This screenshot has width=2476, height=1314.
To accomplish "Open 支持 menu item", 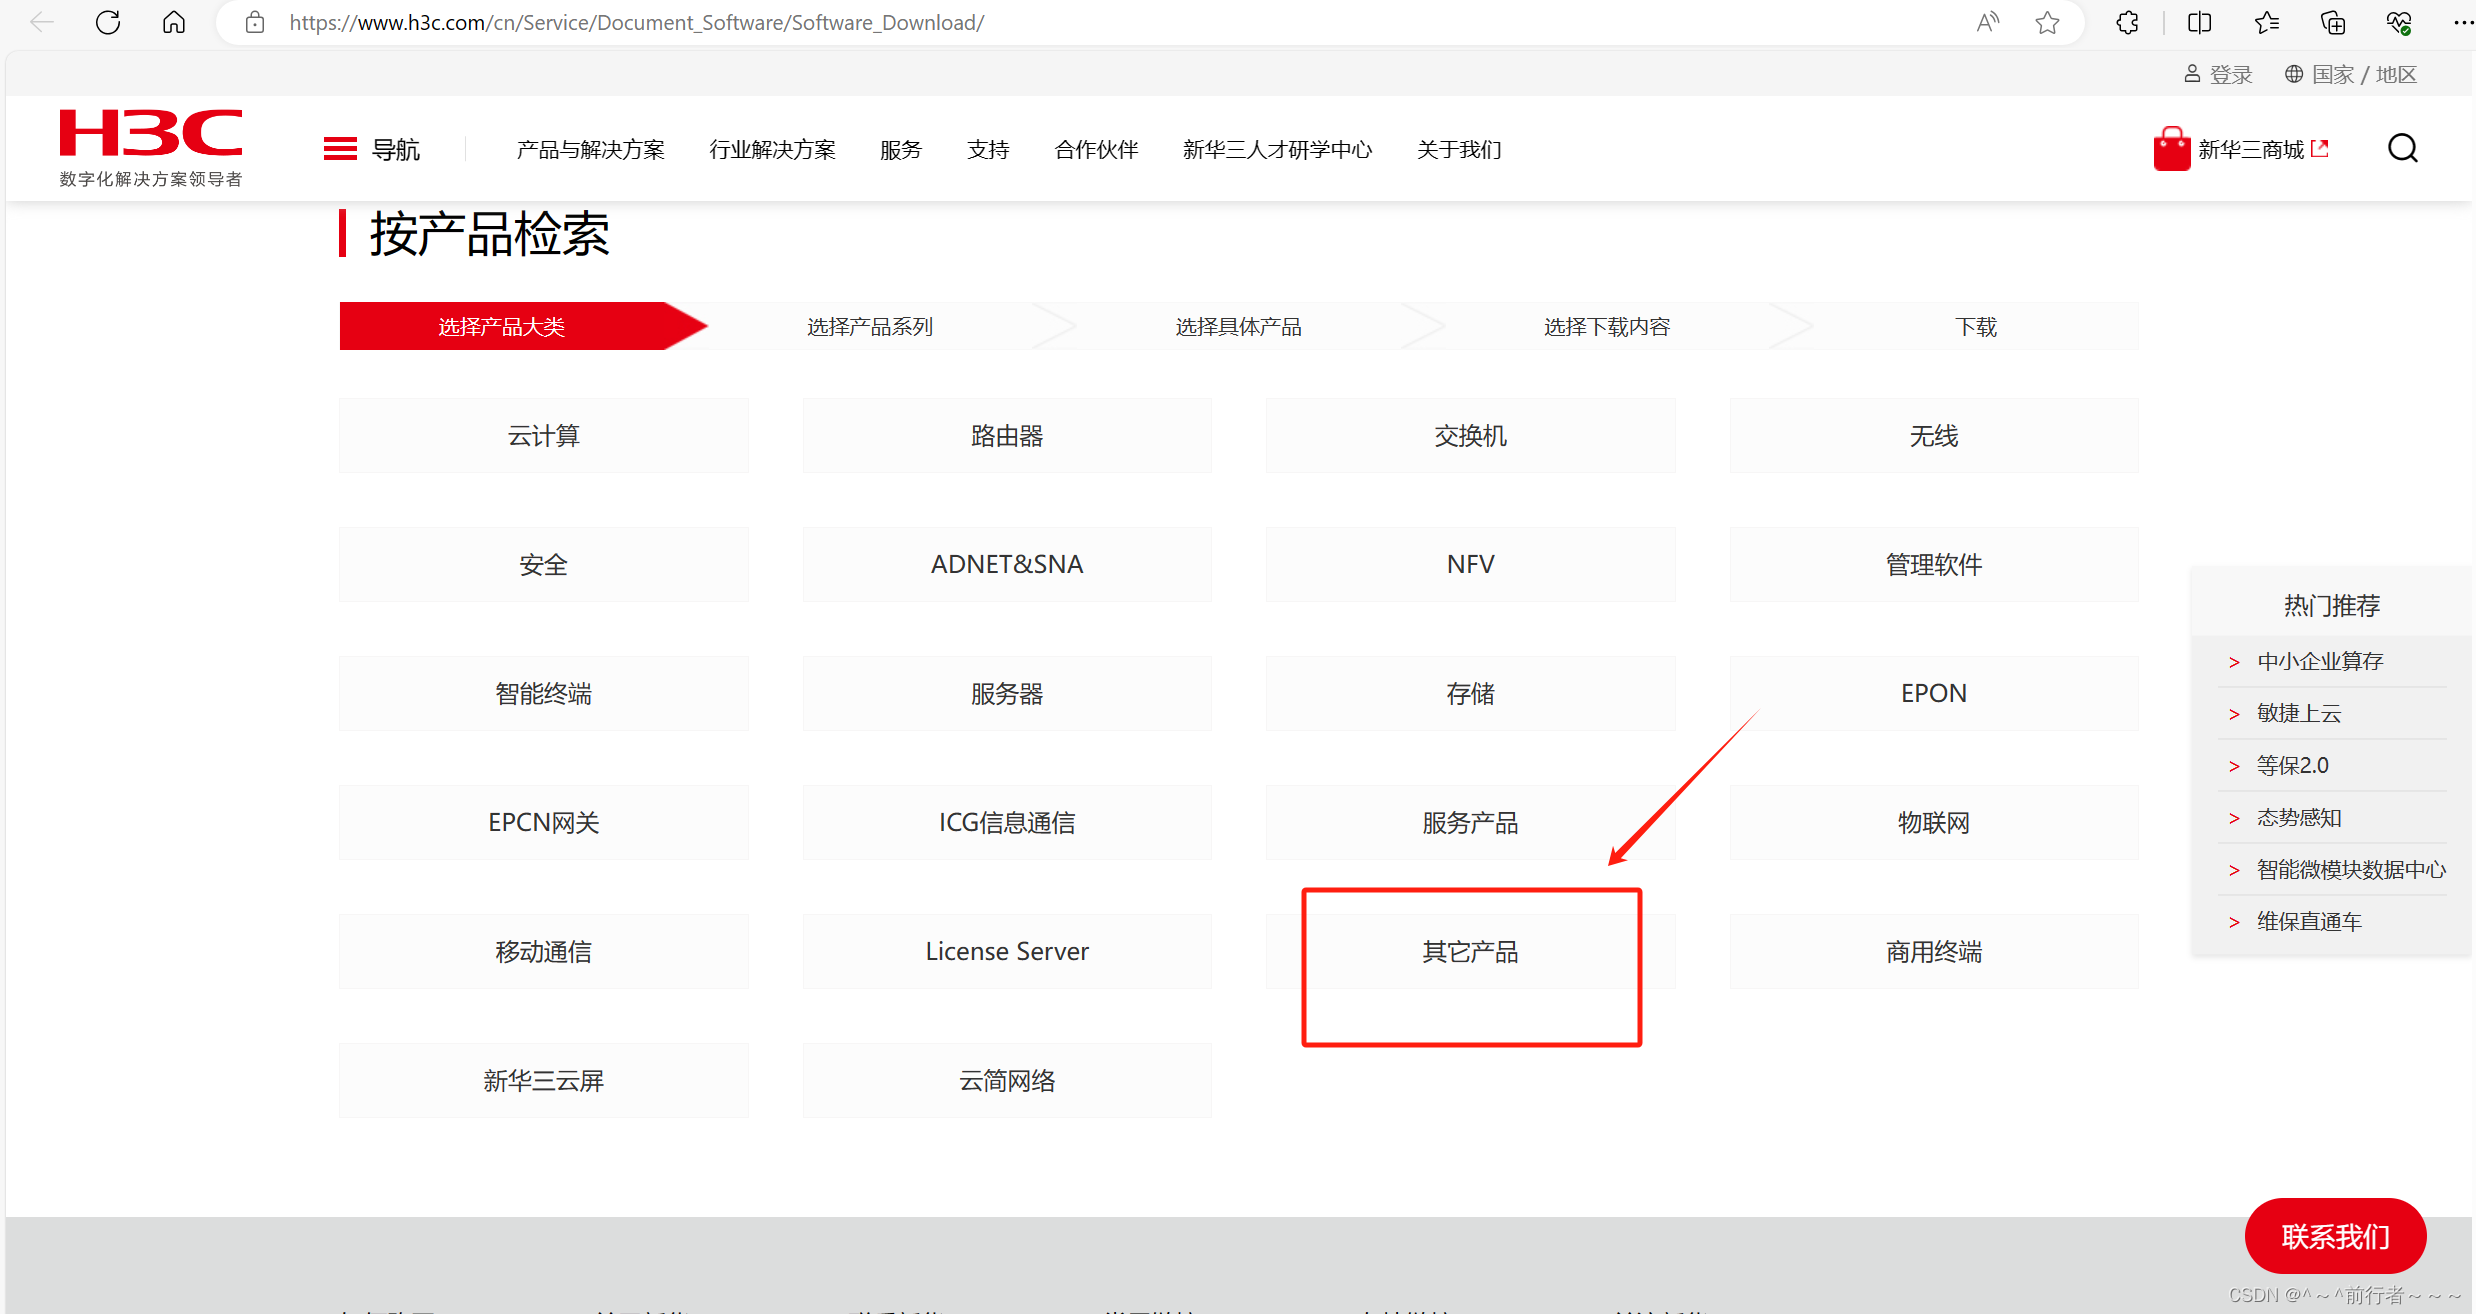I will 988,149.
